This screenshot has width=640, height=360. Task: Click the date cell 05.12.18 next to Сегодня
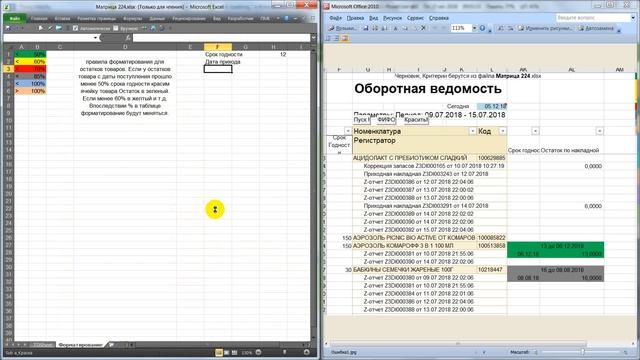click(x=492, y=106)
